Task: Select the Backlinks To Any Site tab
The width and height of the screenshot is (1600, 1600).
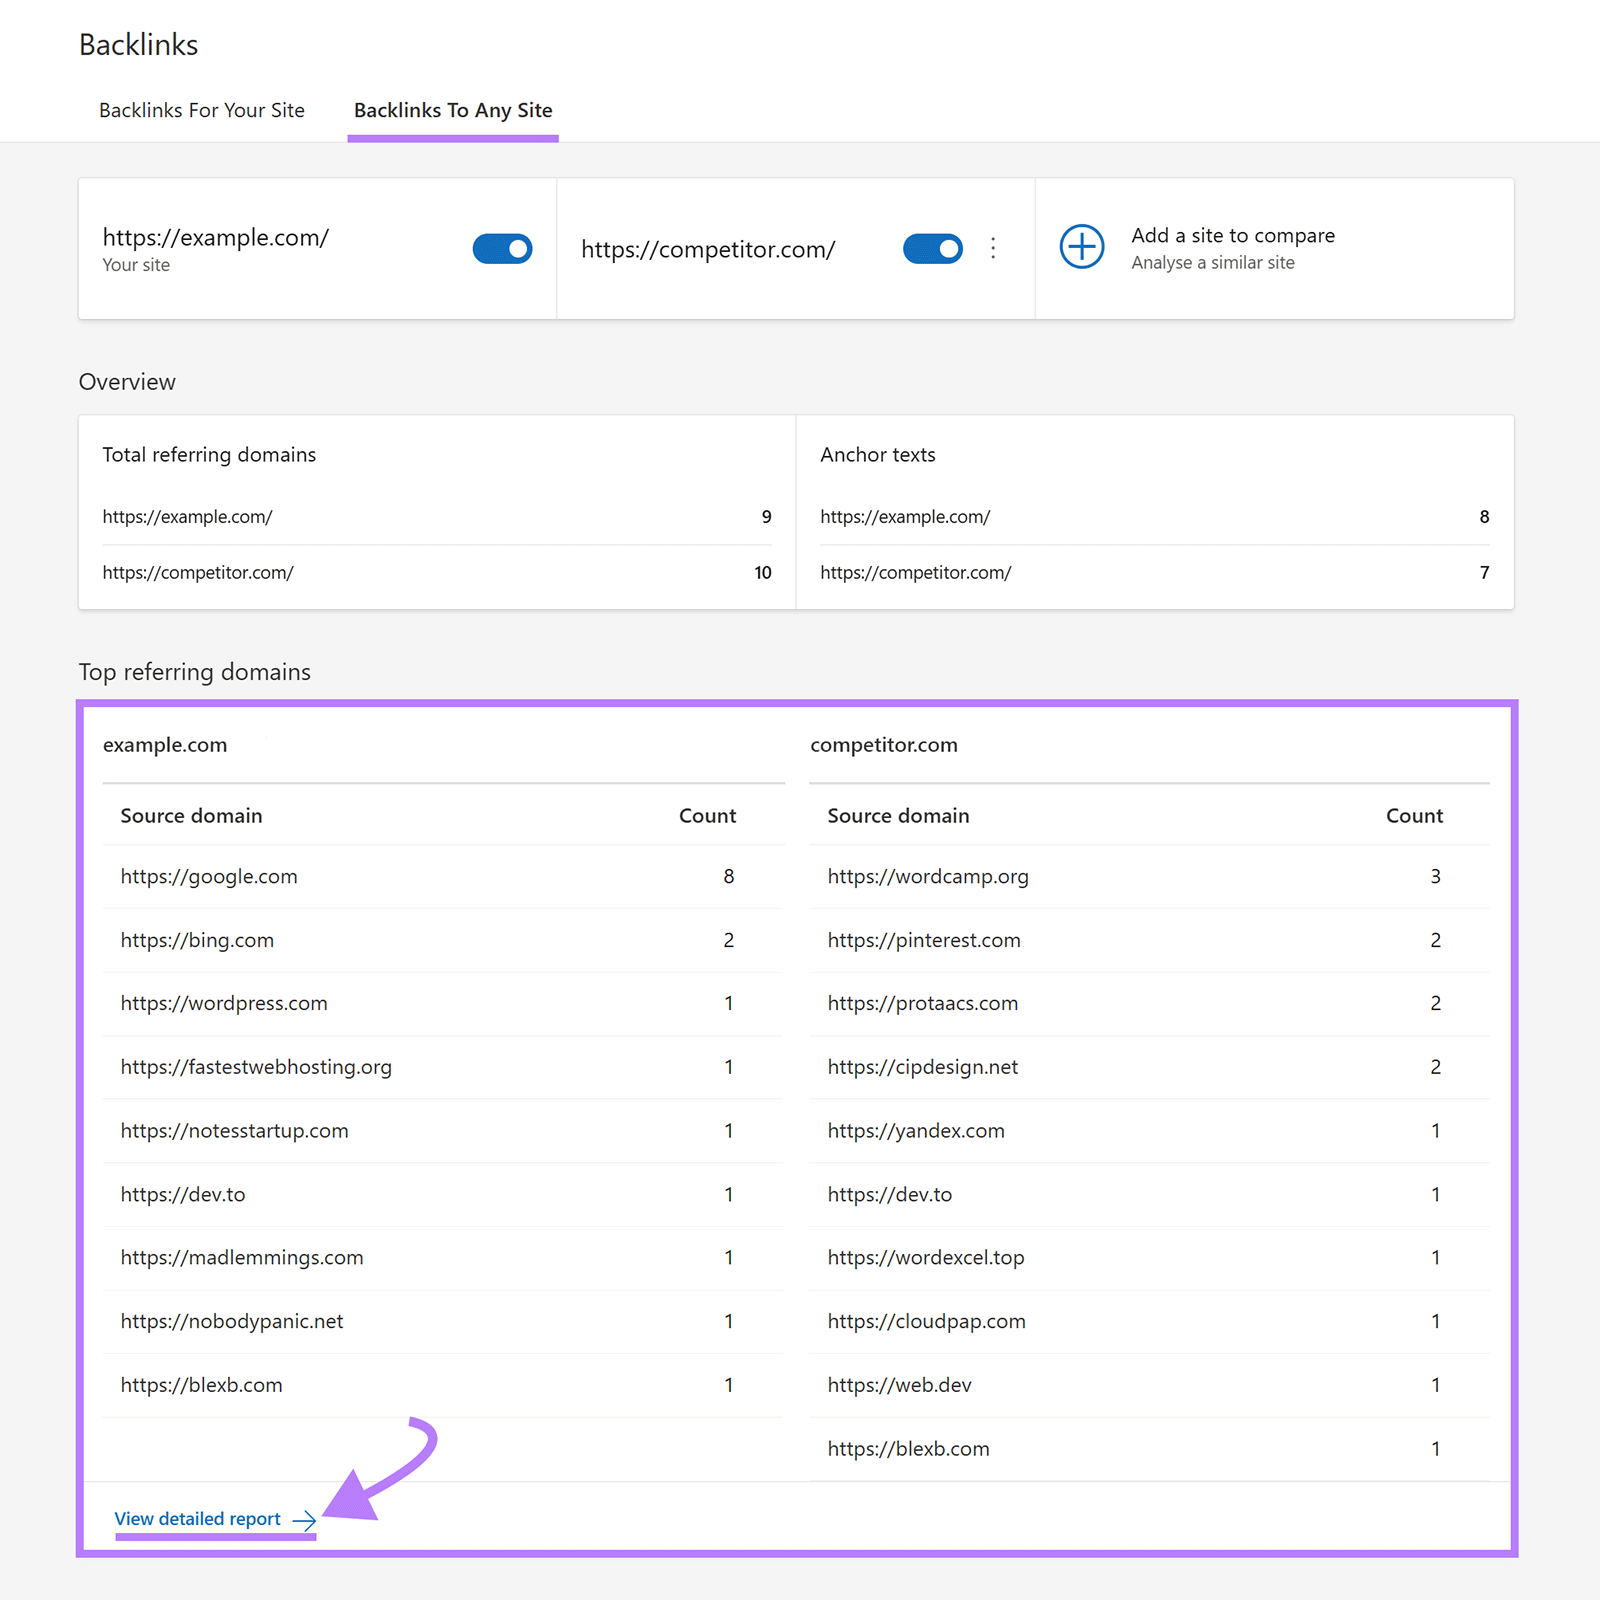Action: tap(451, 110)
